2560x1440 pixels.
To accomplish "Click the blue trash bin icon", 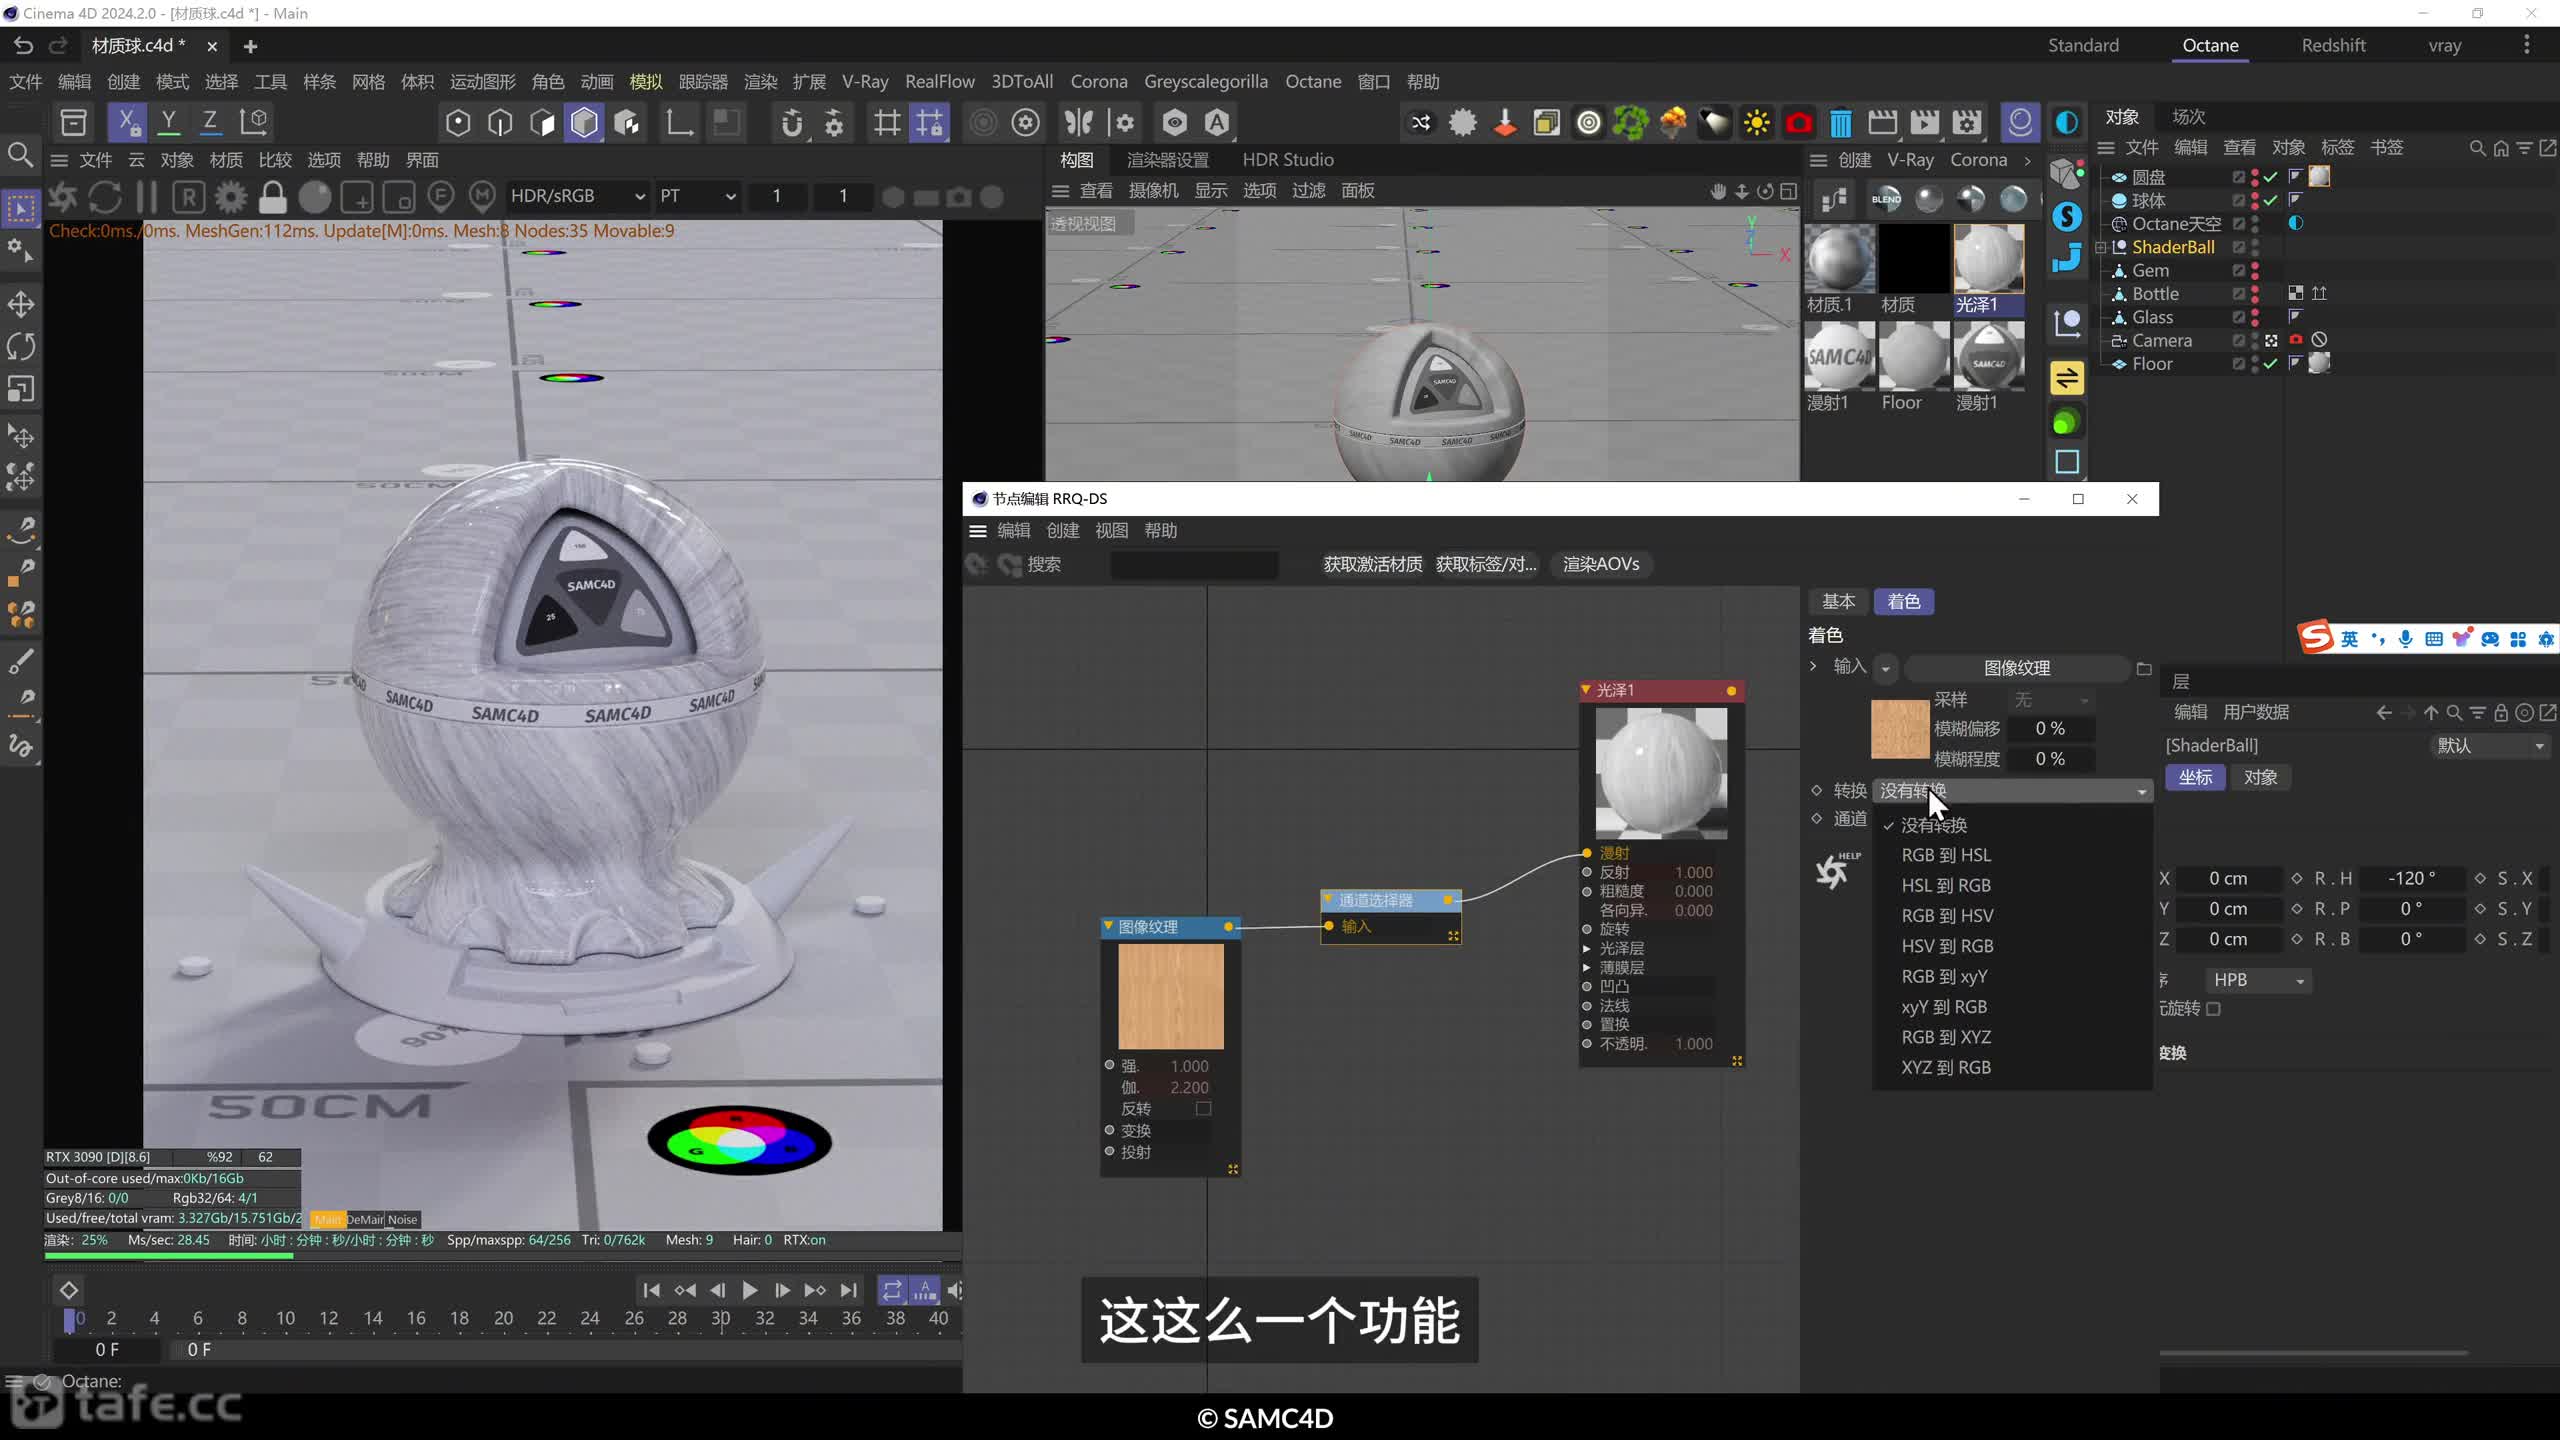I will (1840, 123).
